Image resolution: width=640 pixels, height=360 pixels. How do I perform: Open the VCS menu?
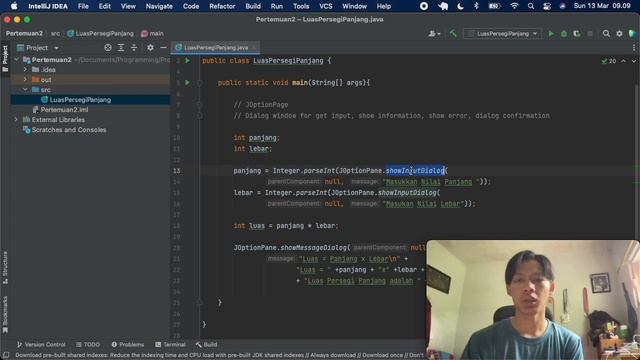326,6
